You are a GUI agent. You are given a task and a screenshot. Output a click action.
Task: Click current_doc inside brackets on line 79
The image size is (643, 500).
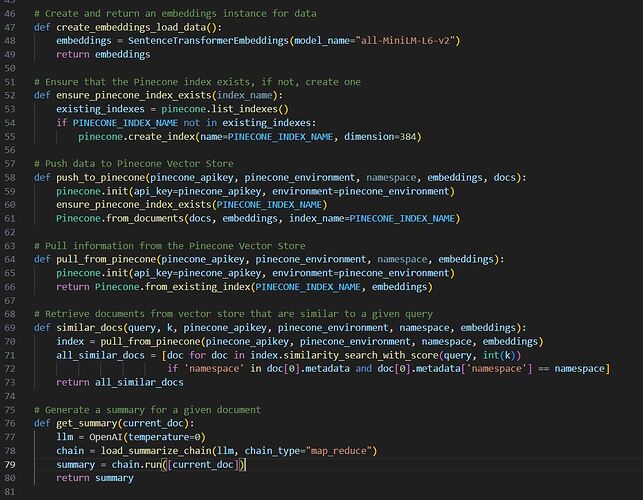(203, 464)
